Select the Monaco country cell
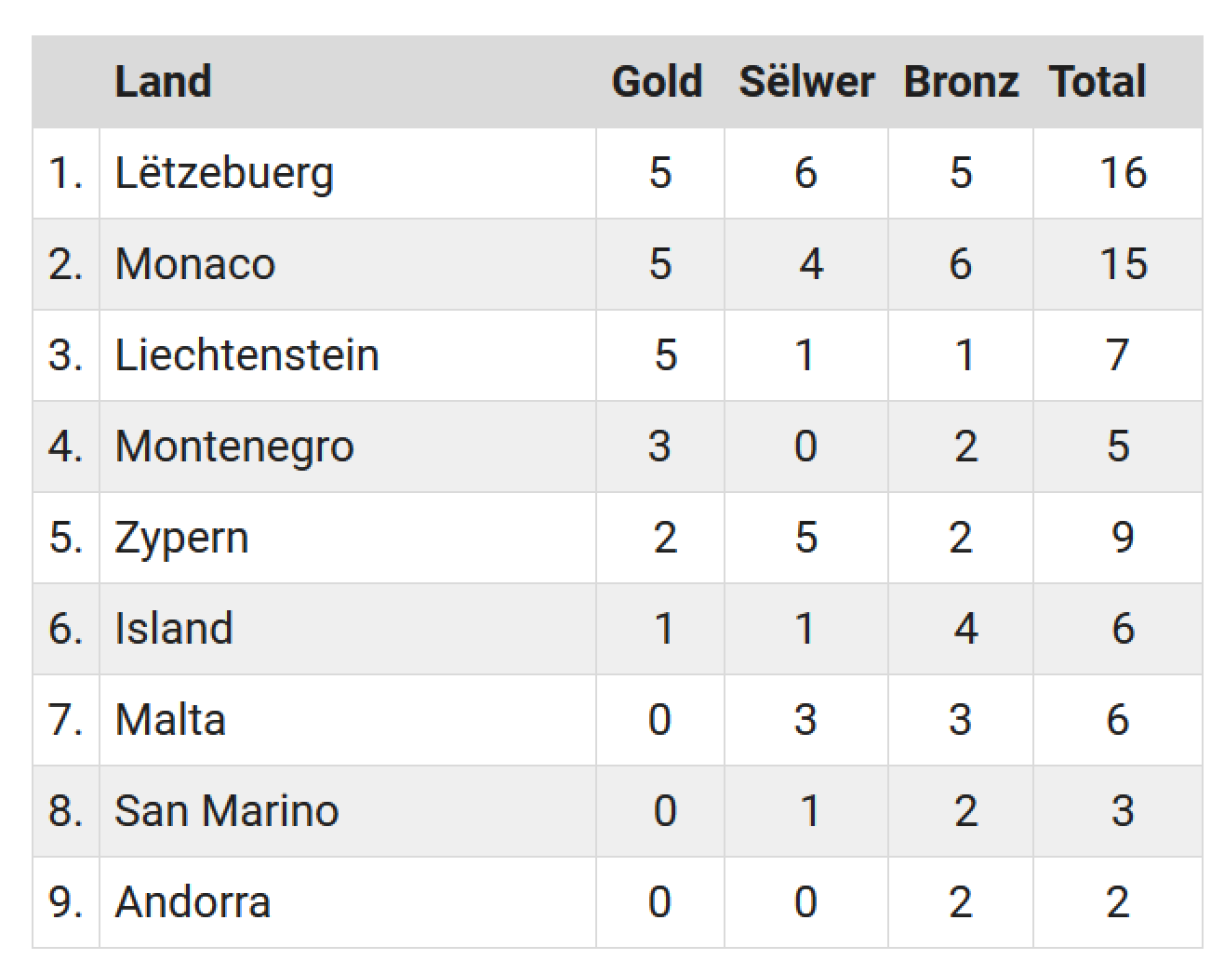The image size is (1224, 973). click(x=195, y=264)
